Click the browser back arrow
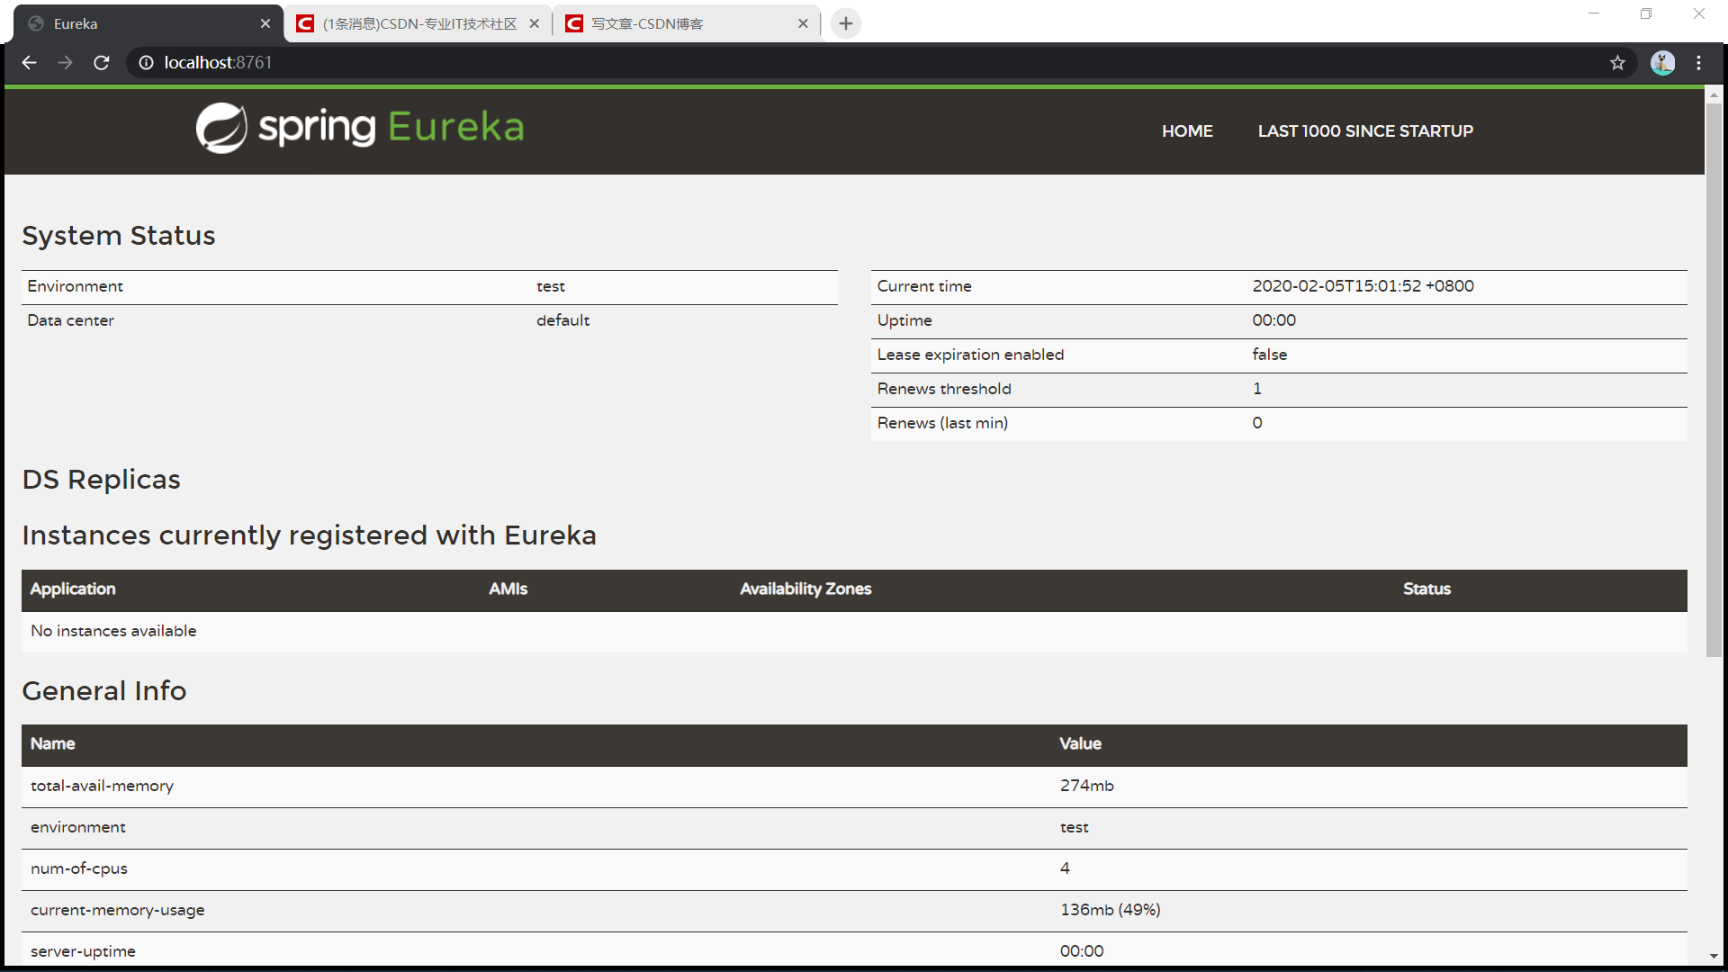The image size is (1728, 972). click(29, 62)
